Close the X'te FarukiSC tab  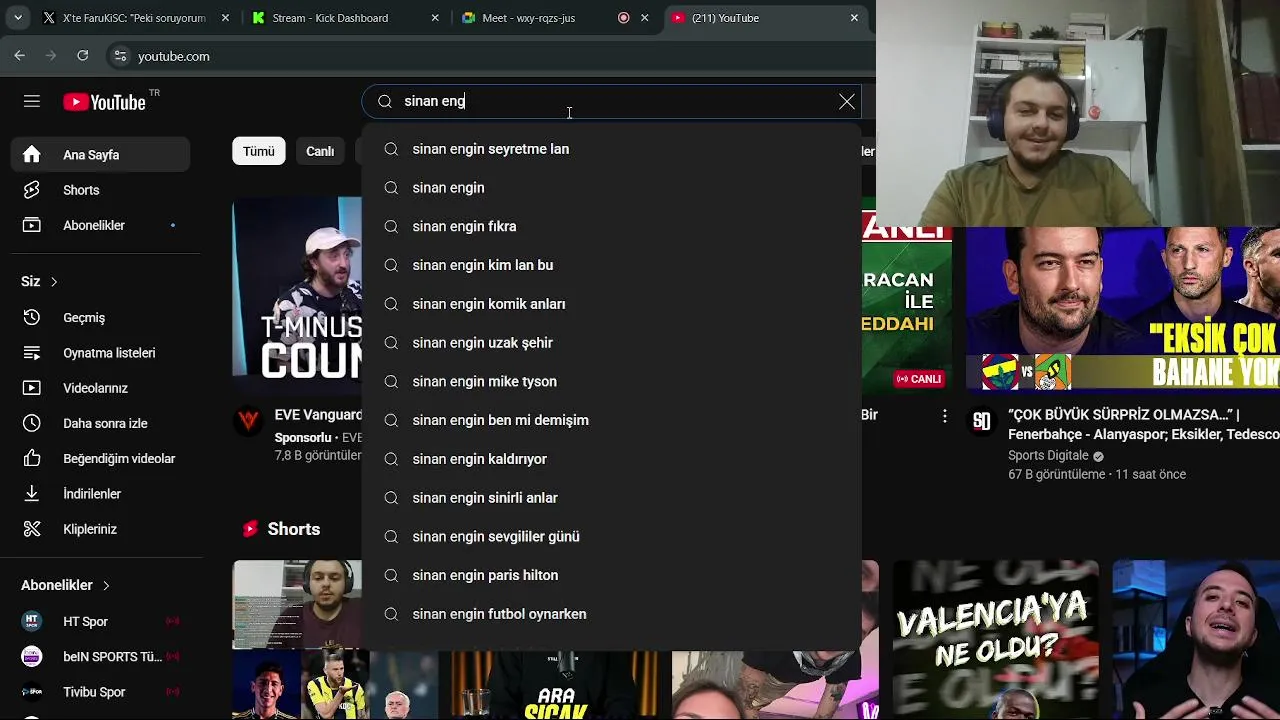[x=225, y=18]
